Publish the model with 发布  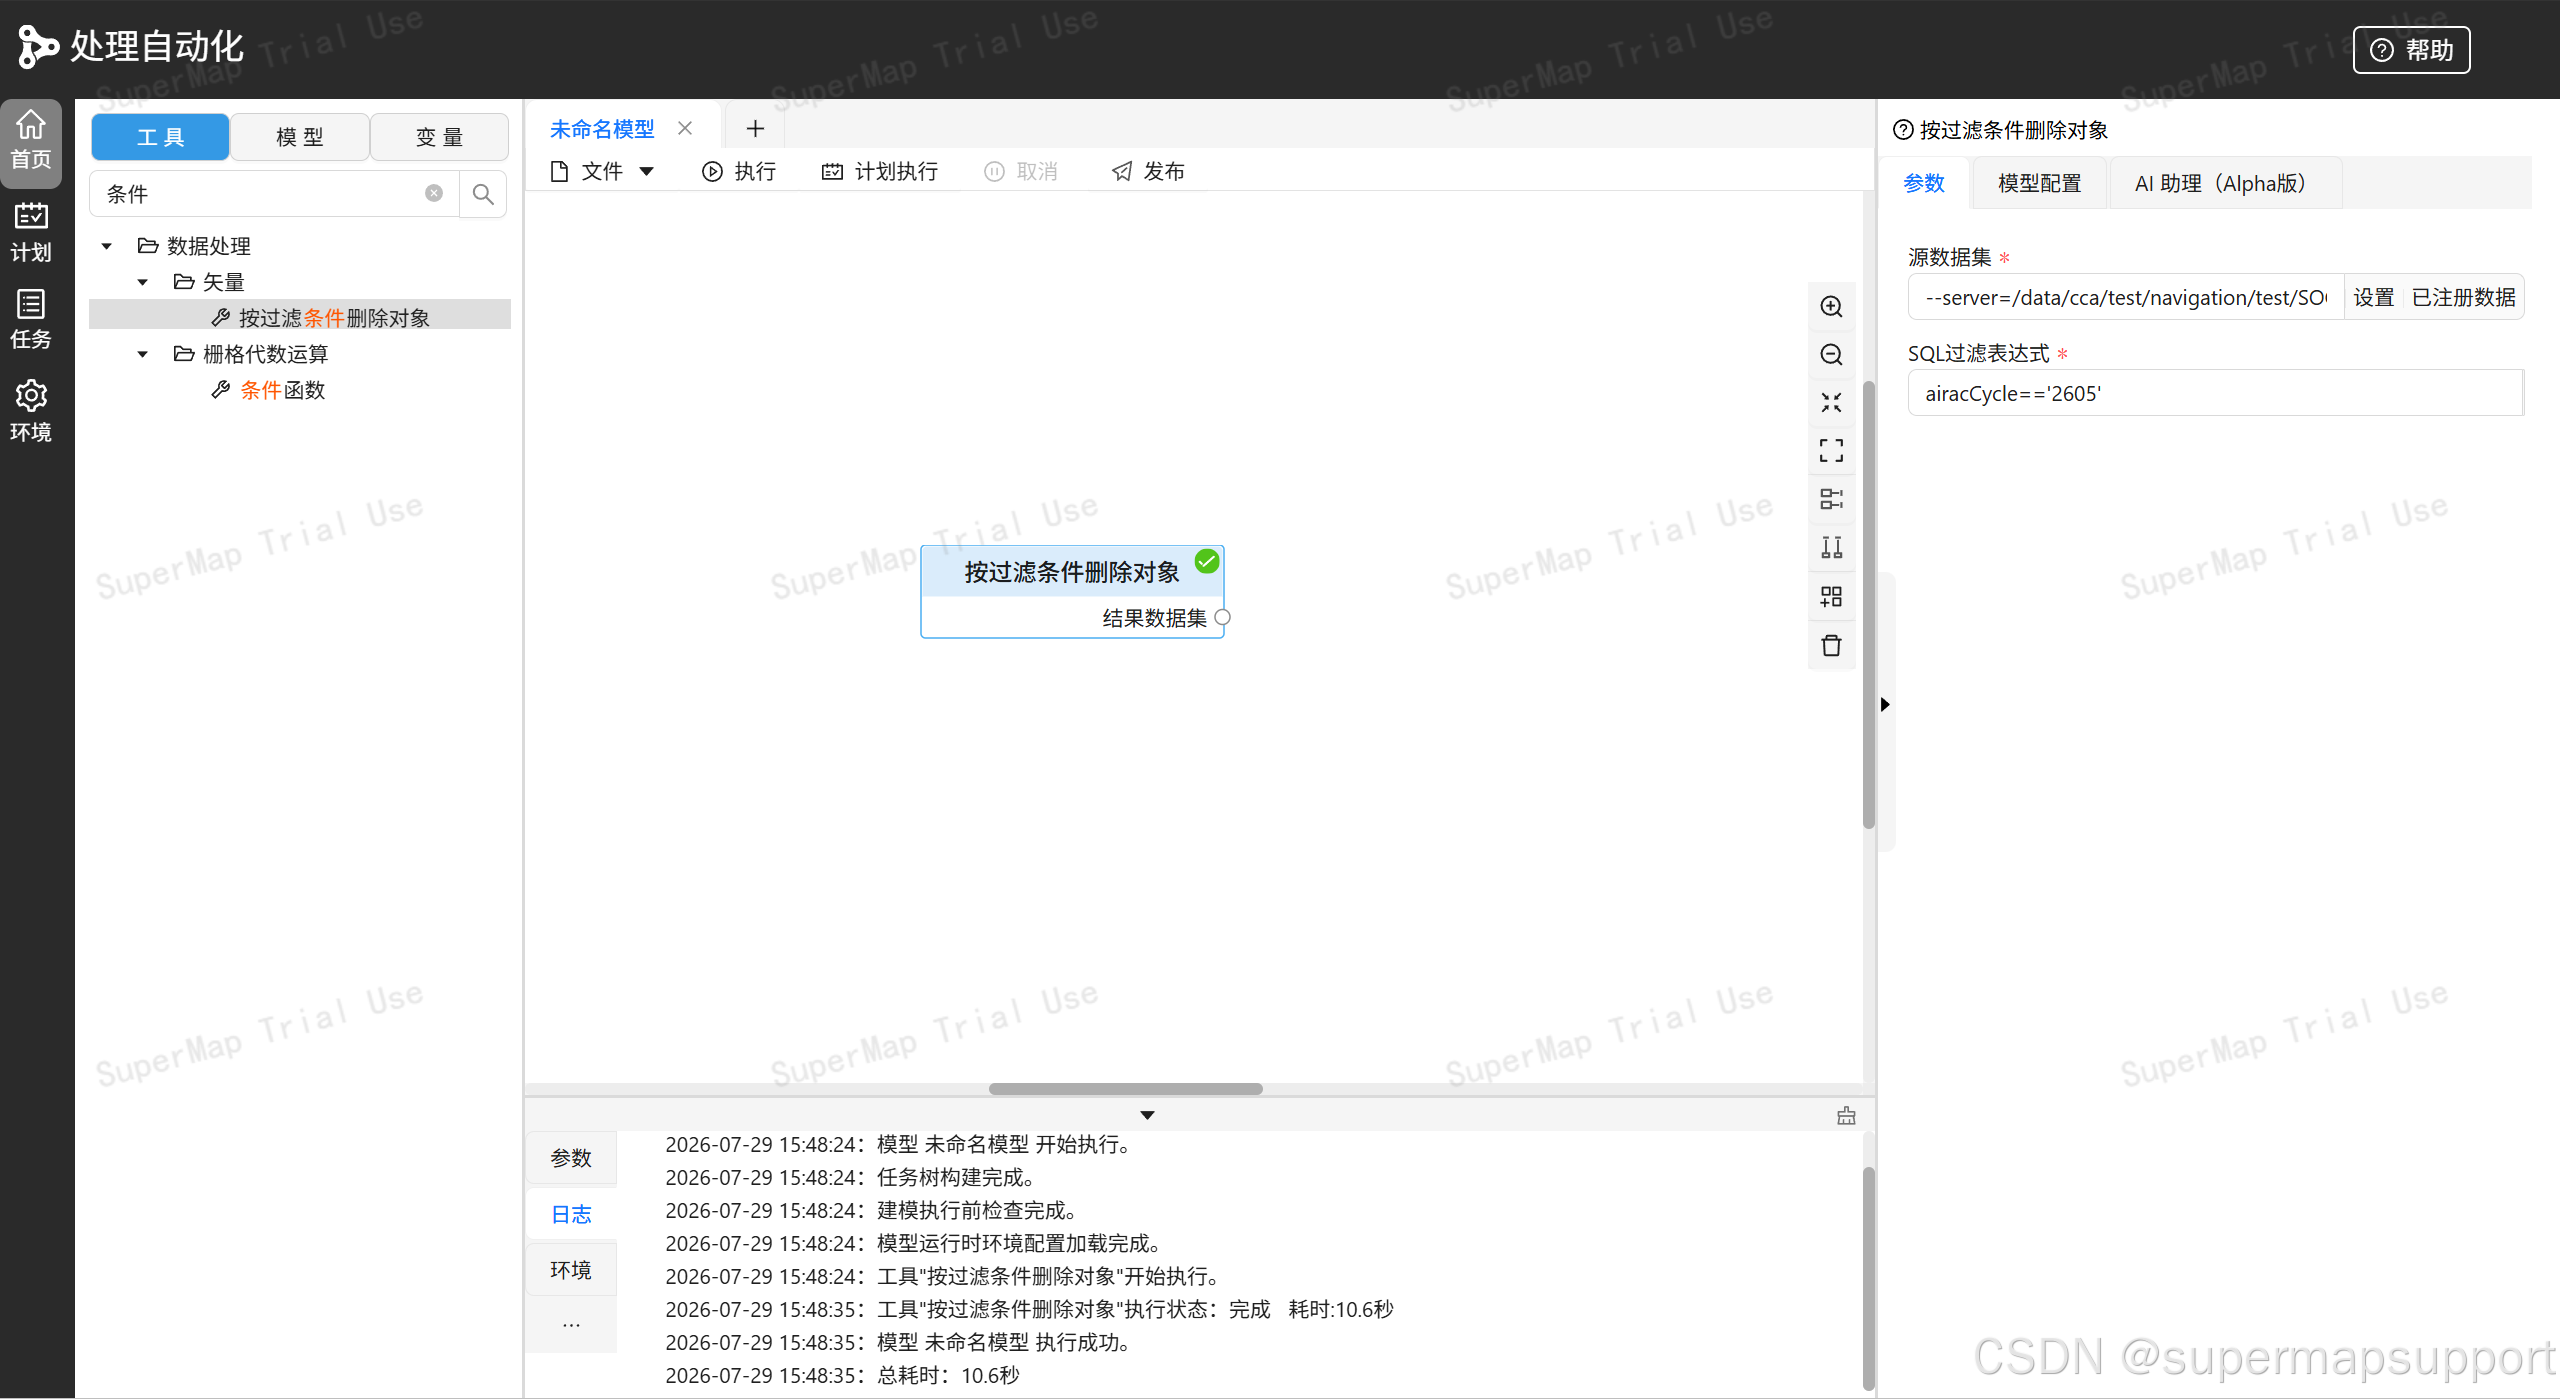[1148, 172]
